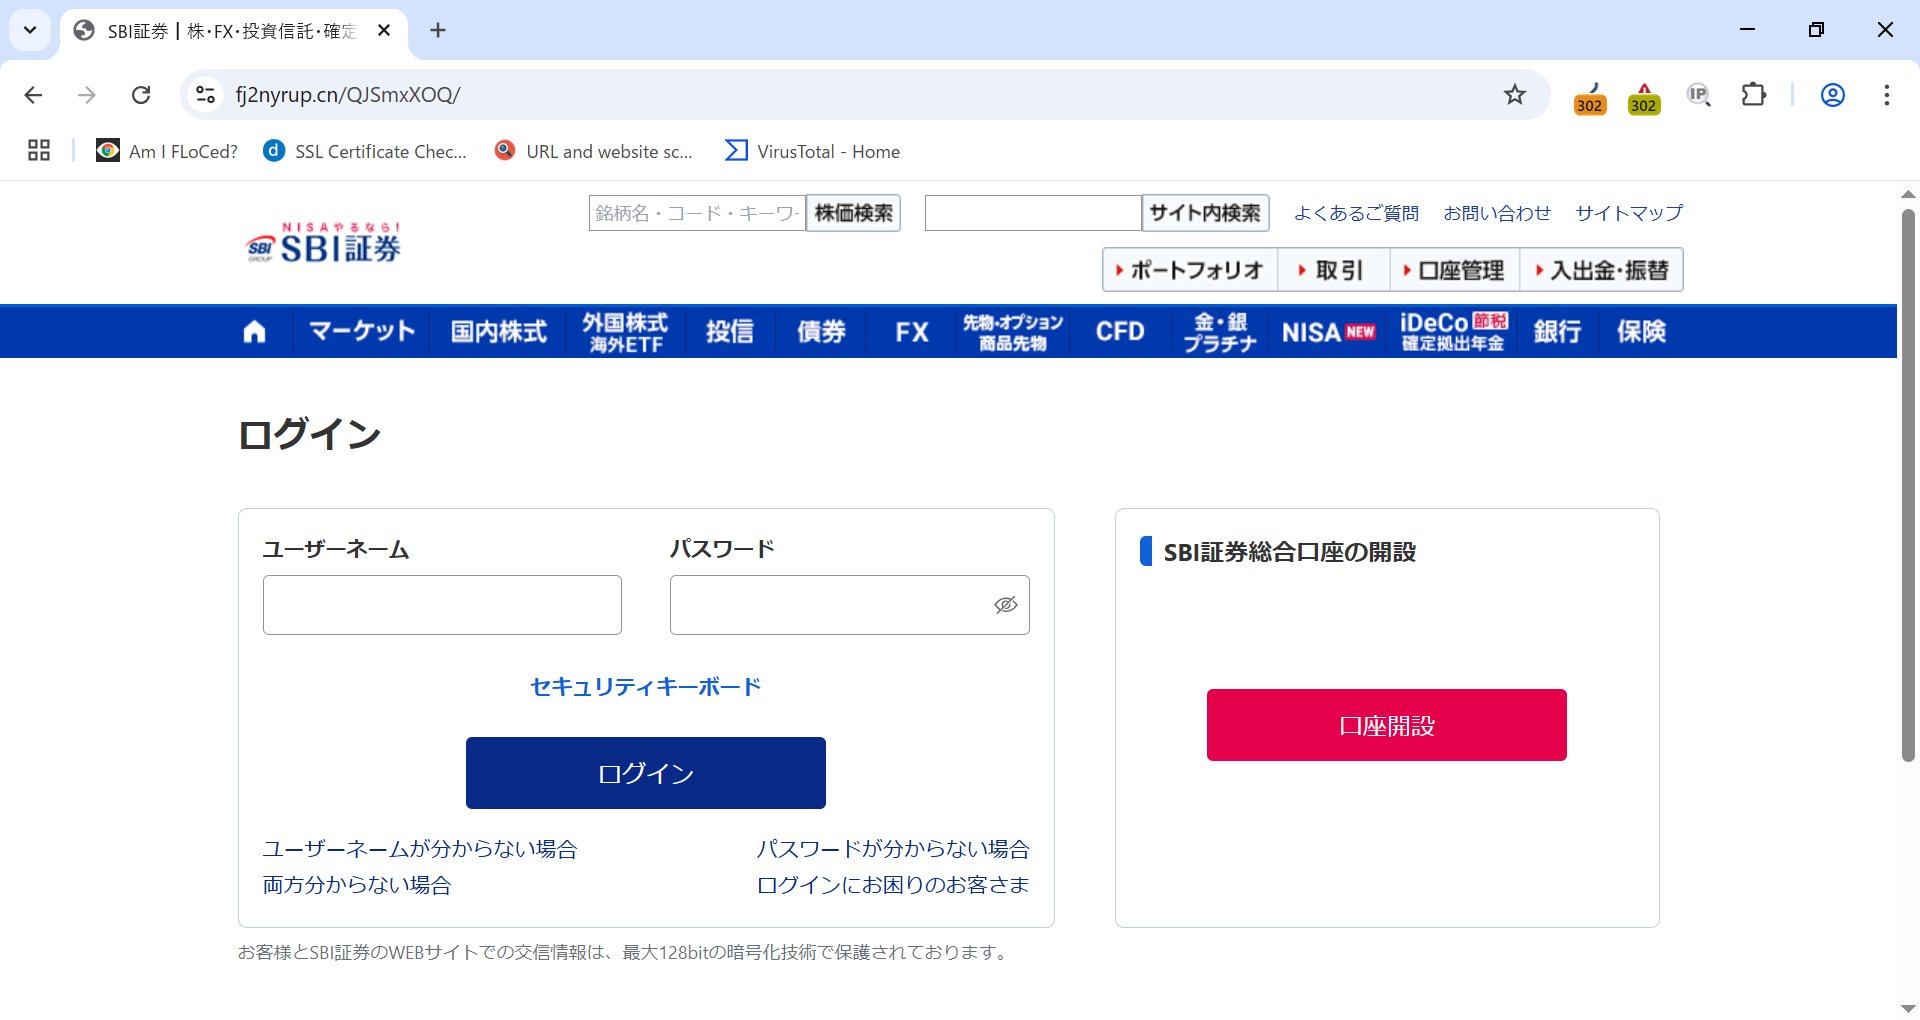1920x1020 pixels.
Task: Select the 外国株式 海外ETF navigation tab
Action: [625, 331]
